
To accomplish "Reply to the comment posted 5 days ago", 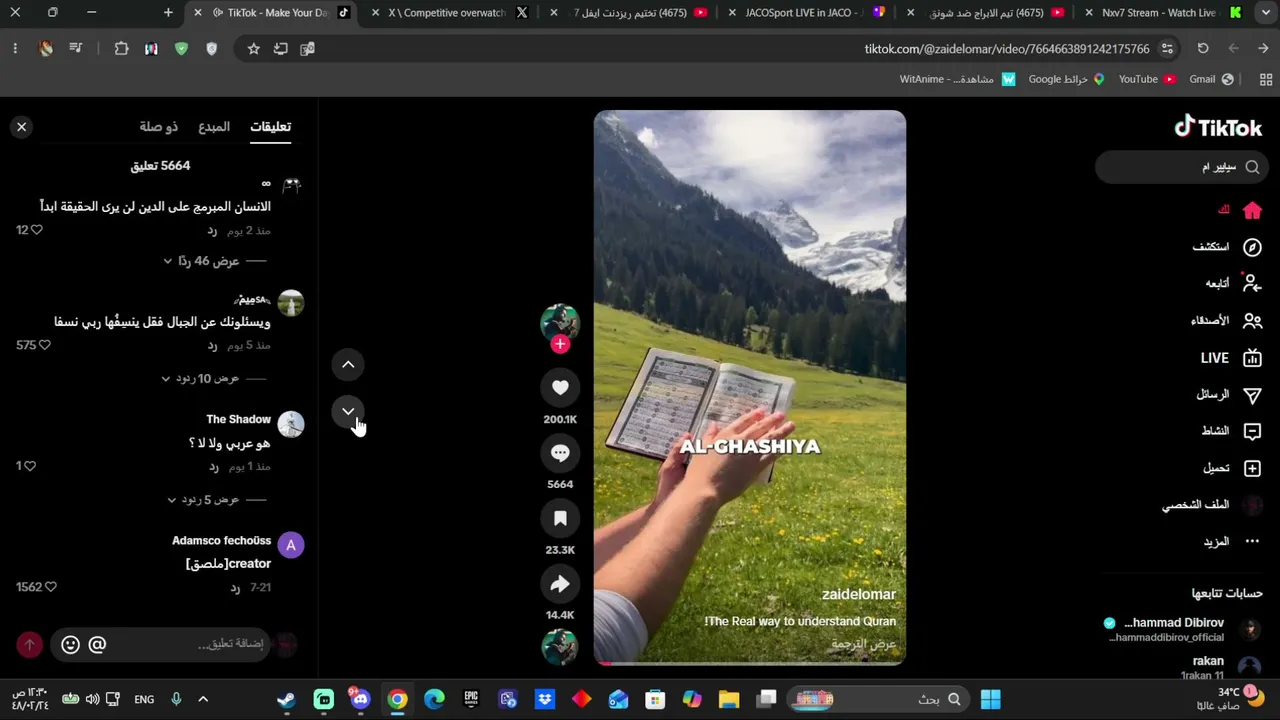I will [212, 345].
